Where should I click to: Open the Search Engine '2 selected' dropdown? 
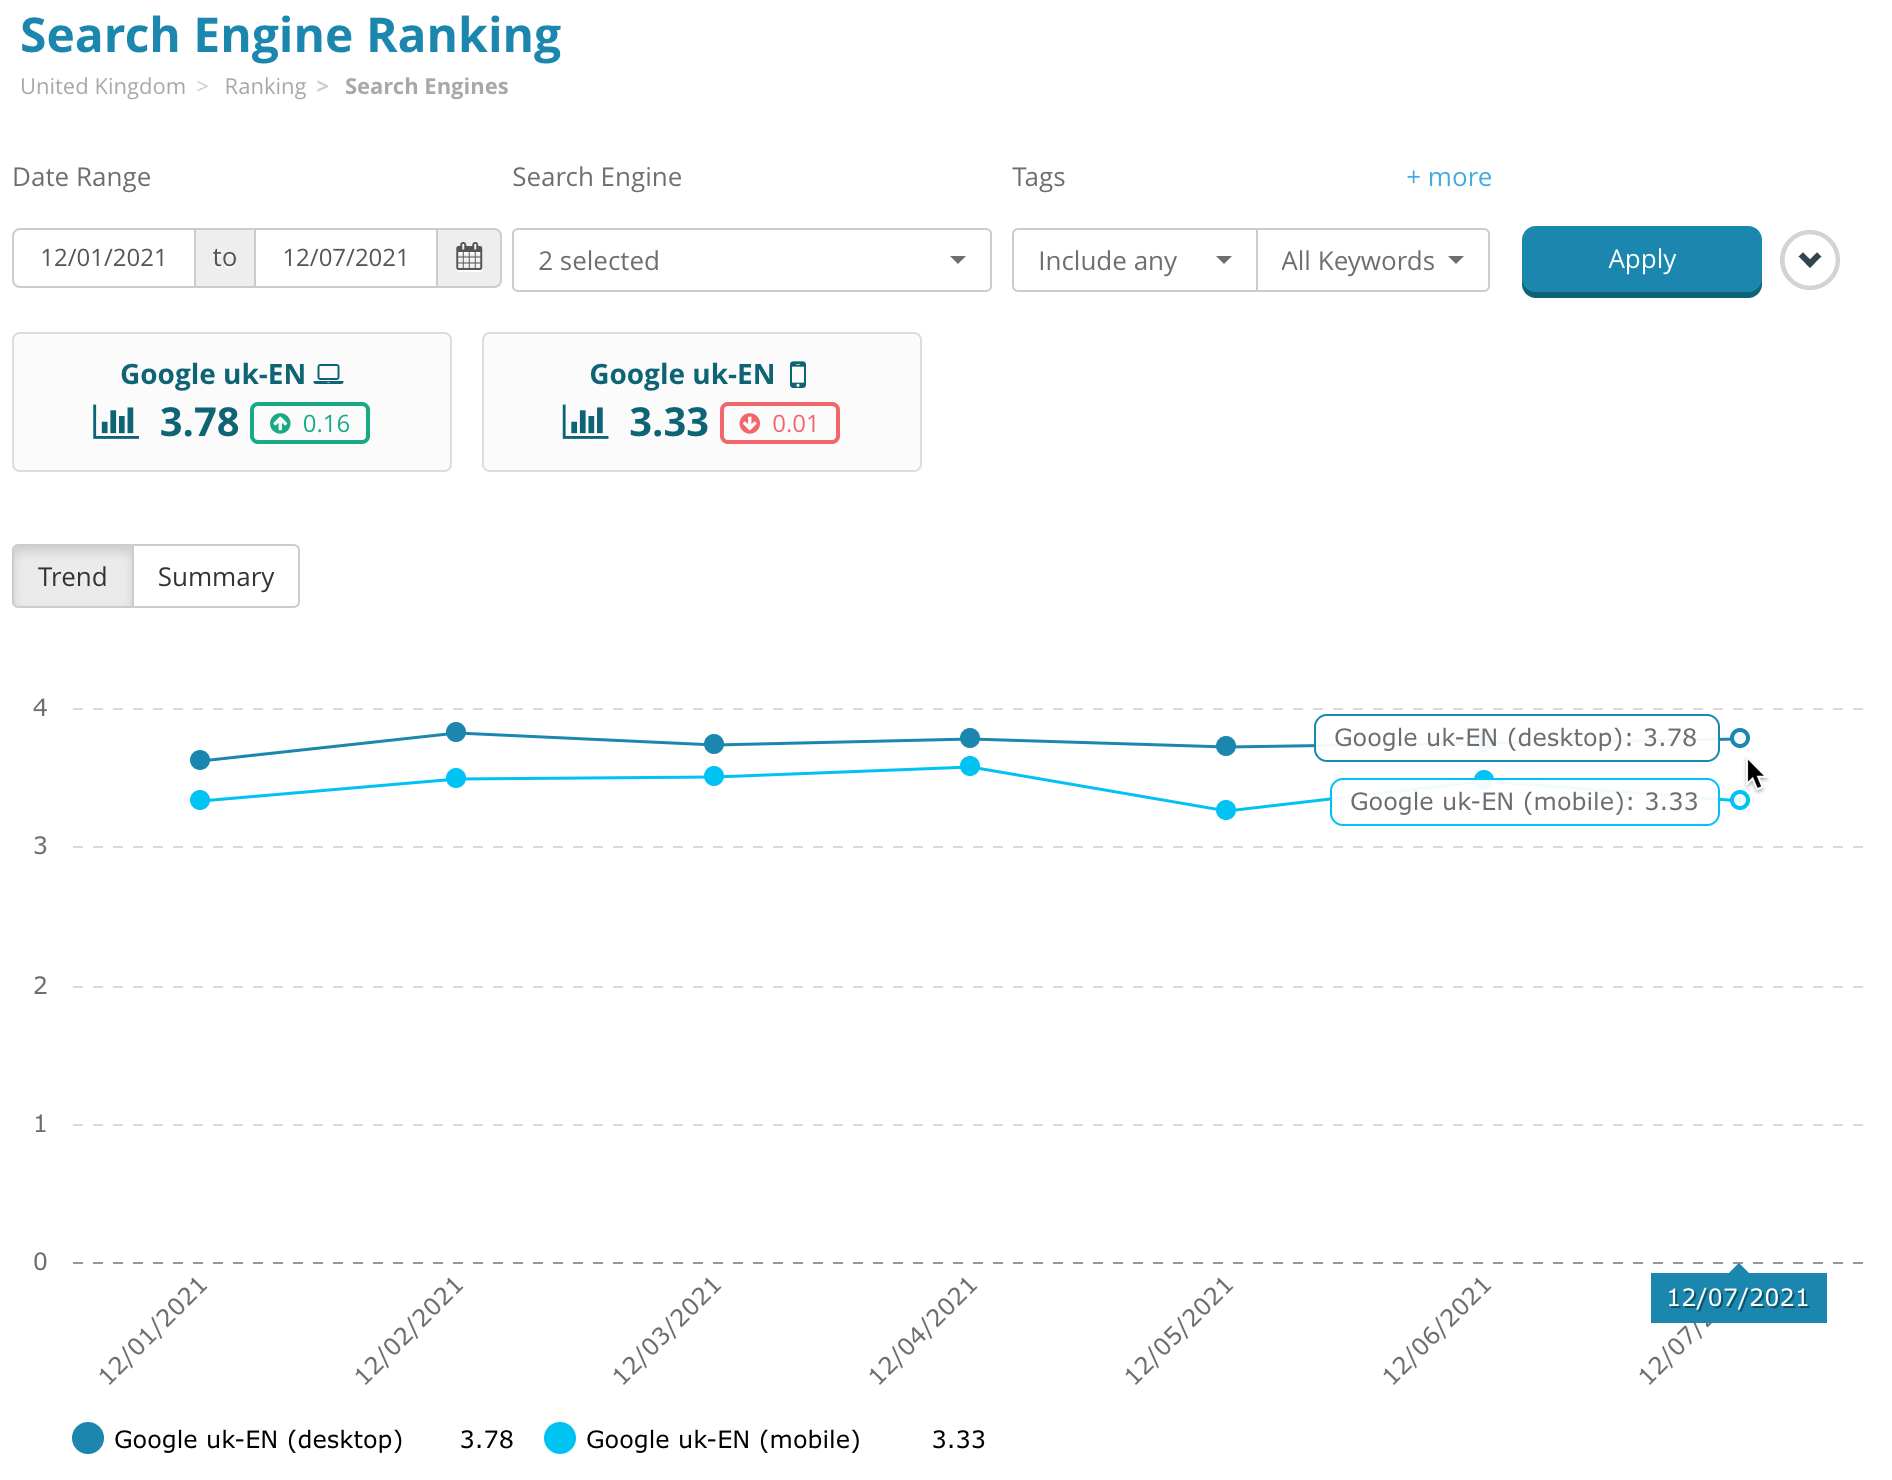tap(750, 260)
